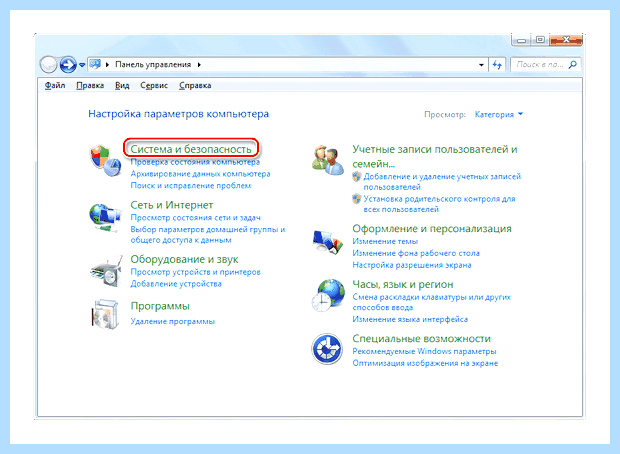Click Проверка состояния компьютера link

point(195,162)
